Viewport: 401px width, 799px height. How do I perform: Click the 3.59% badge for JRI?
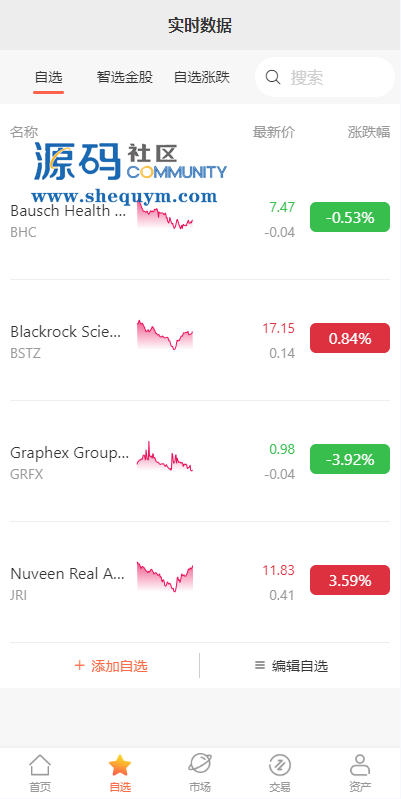[x=350, y=580]
